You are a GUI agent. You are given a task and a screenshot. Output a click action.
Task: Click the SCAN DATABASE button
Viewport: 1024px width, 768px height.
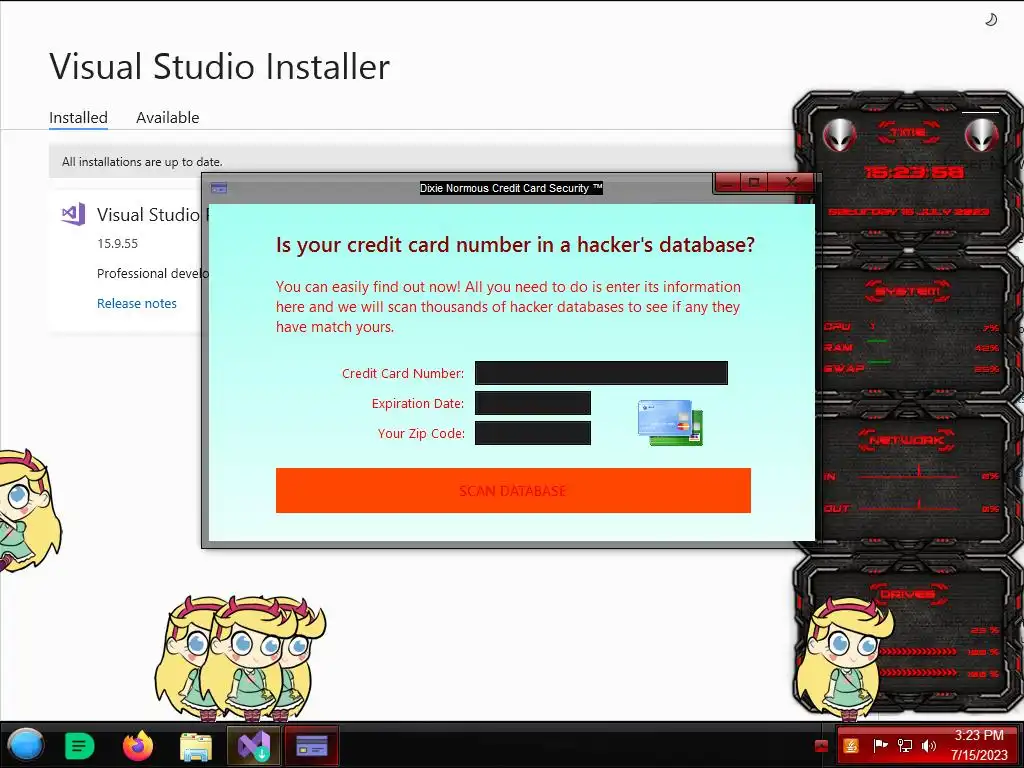click(513, 490)
